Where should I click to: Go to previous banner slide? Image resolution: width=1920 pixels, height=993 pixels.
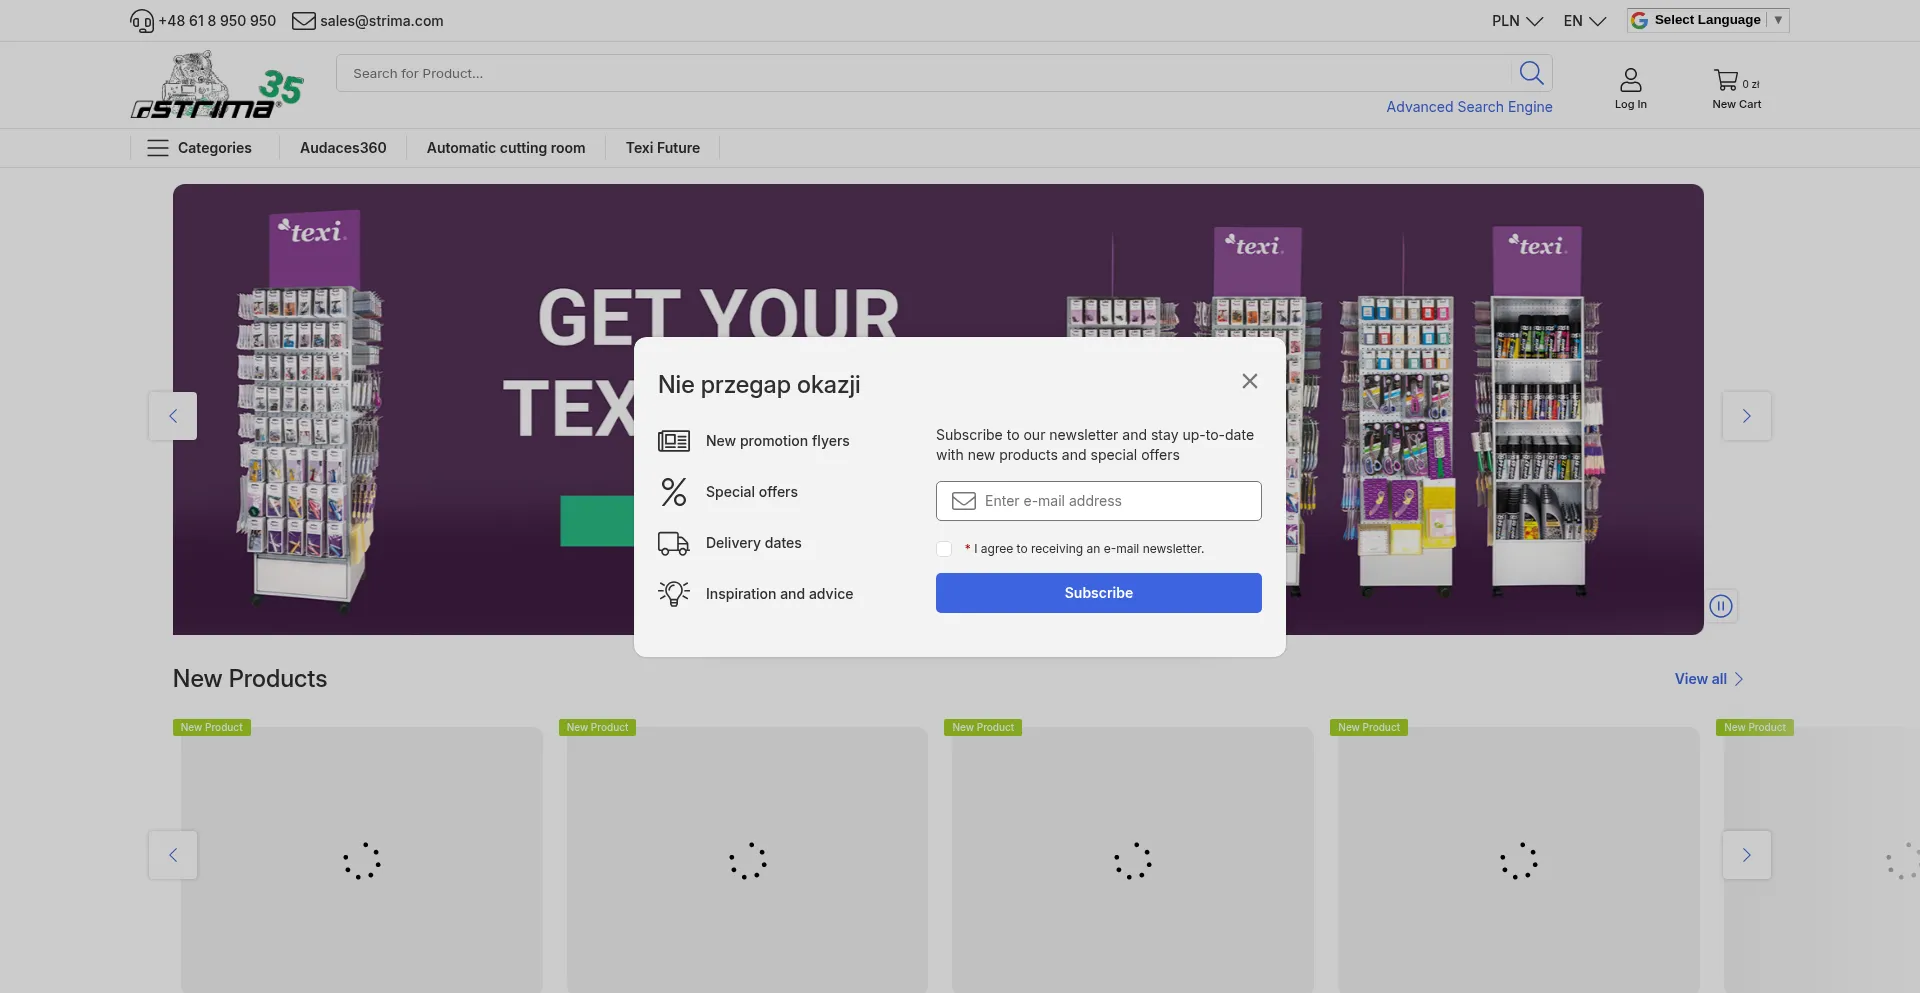173,416
